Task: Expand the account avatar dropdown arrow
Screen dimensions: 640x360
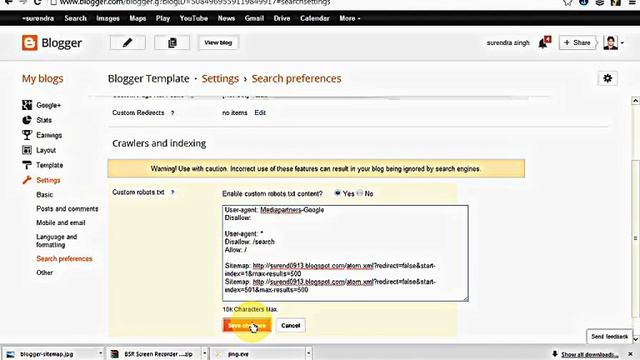Action: [x=622, y=43]
